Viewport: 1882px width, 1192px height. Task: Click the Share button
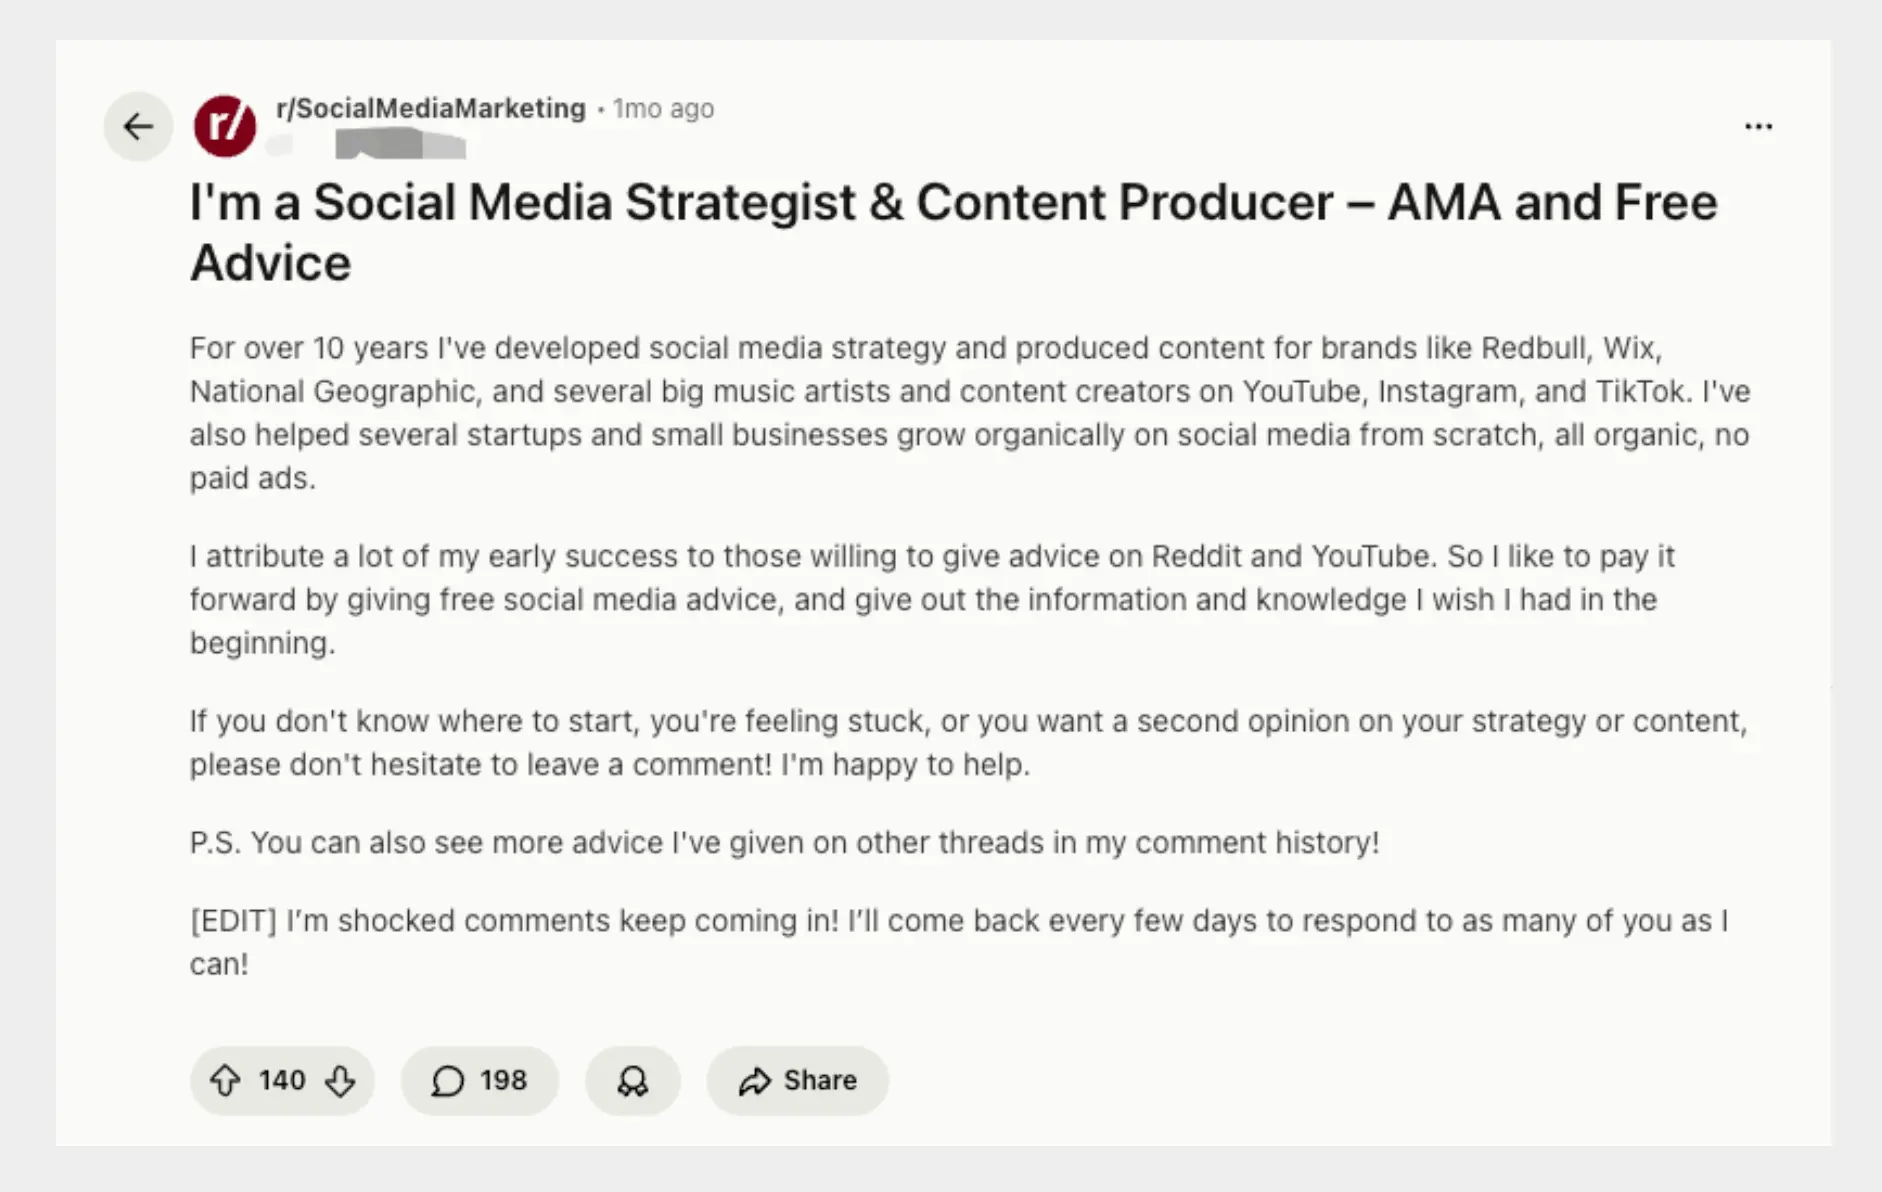point(797,1081)
